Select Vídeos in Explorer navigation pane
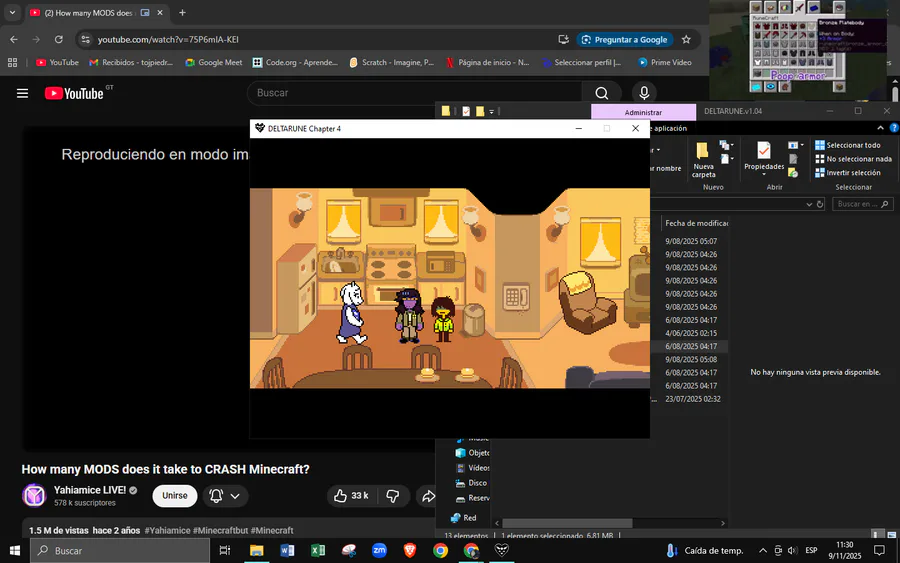900x563 pixels. pyautogui.click(x=473, y=468)
